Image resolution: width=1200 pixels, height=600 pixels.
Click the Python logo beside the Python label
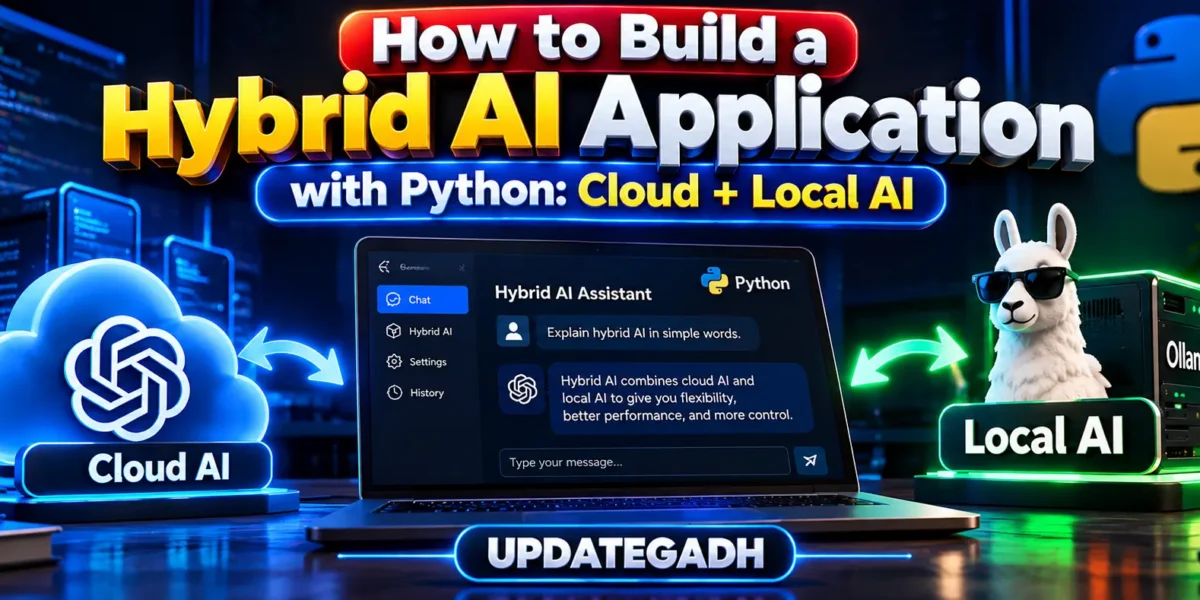pos(714,281)
